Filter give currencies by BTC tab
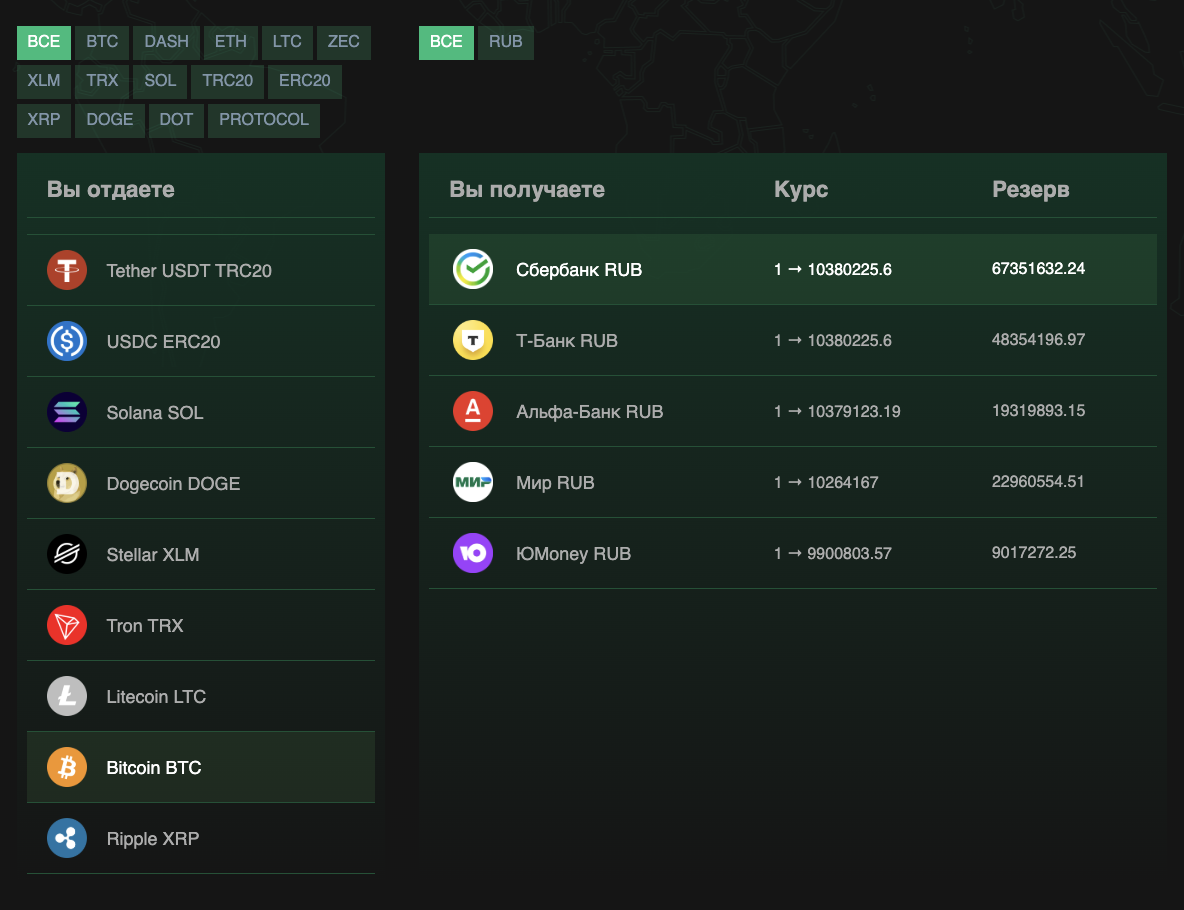1184x910 pixels. [102, 42]
